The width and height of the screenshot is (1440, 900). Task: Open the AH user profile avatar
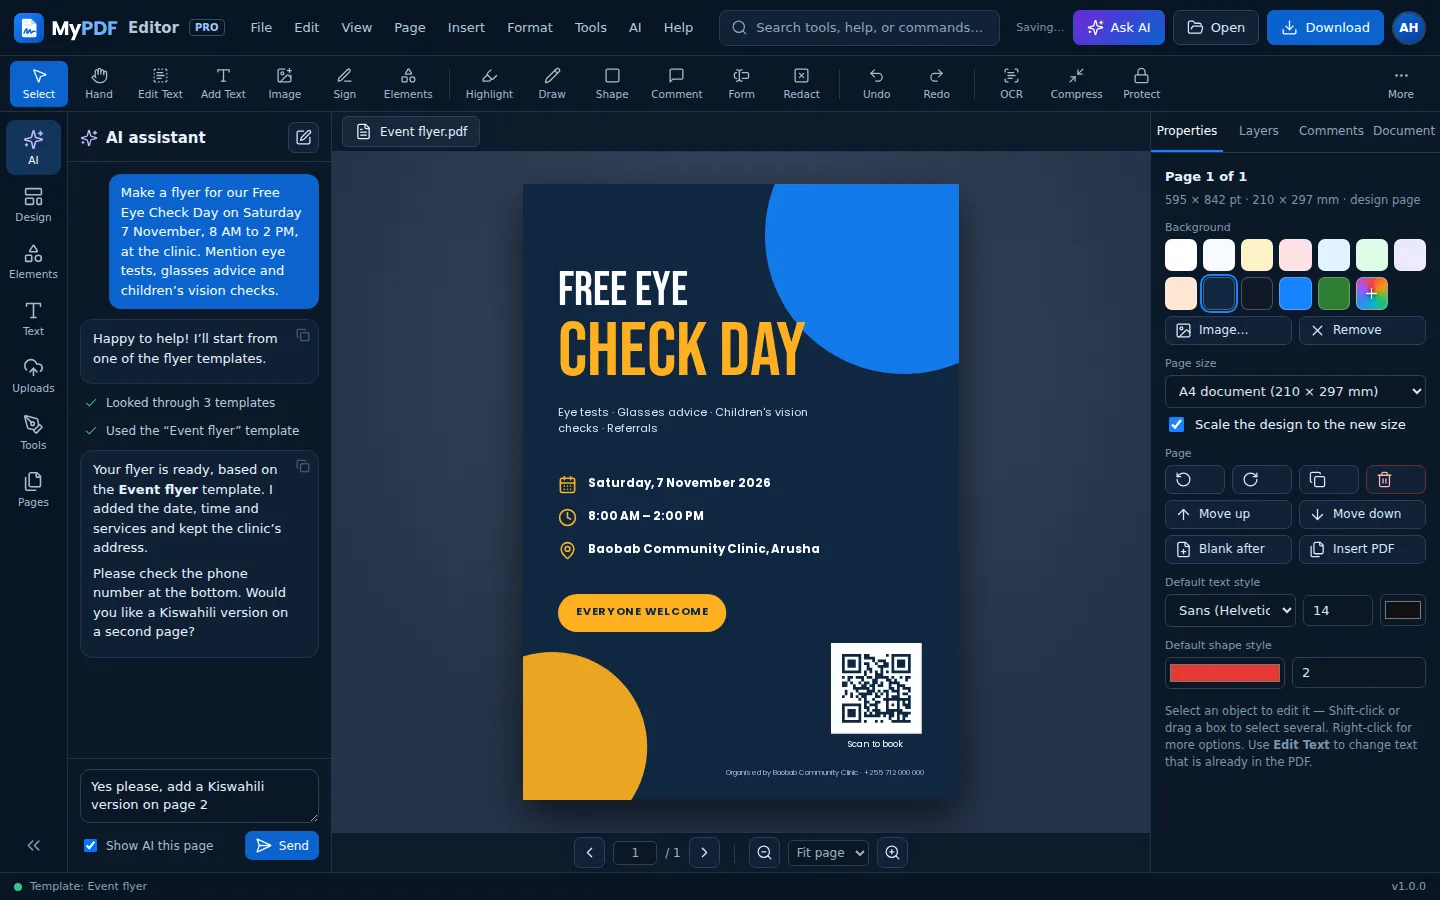(x=1409, y=27)
